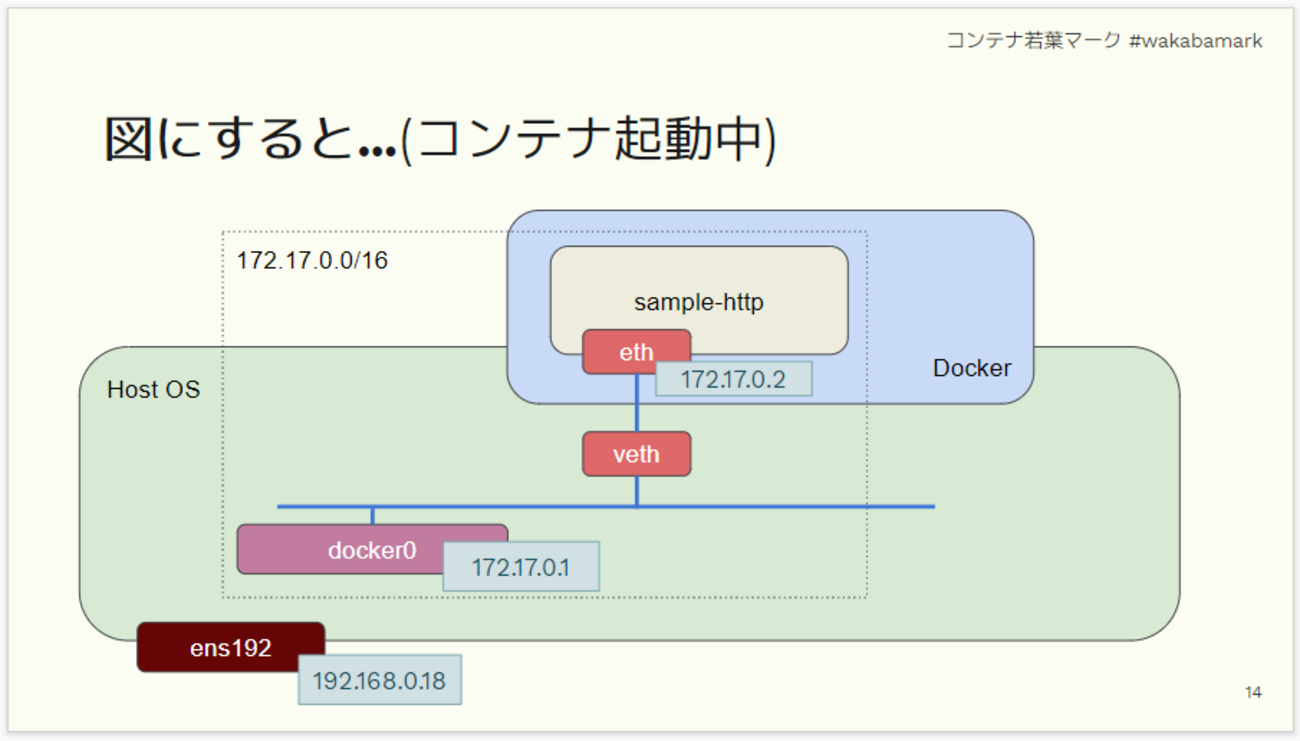
Task: Select the red eth interface box
Action: [636, 352]
